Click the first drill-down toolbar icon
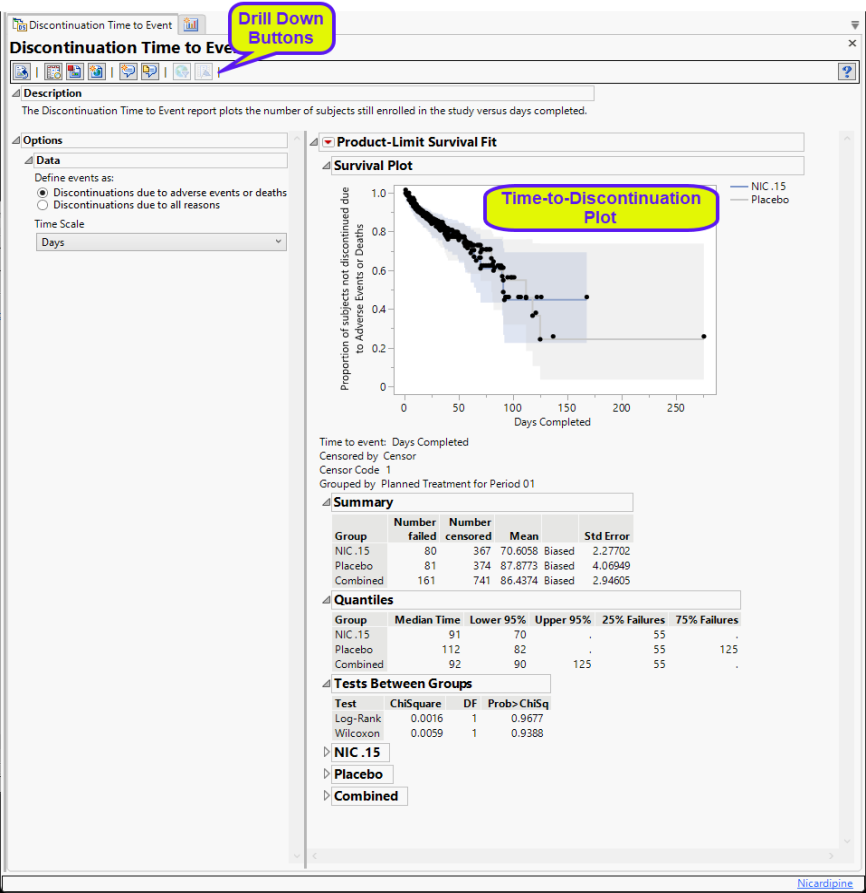Viewport: 866px width, 893px height. click(22, 72)
